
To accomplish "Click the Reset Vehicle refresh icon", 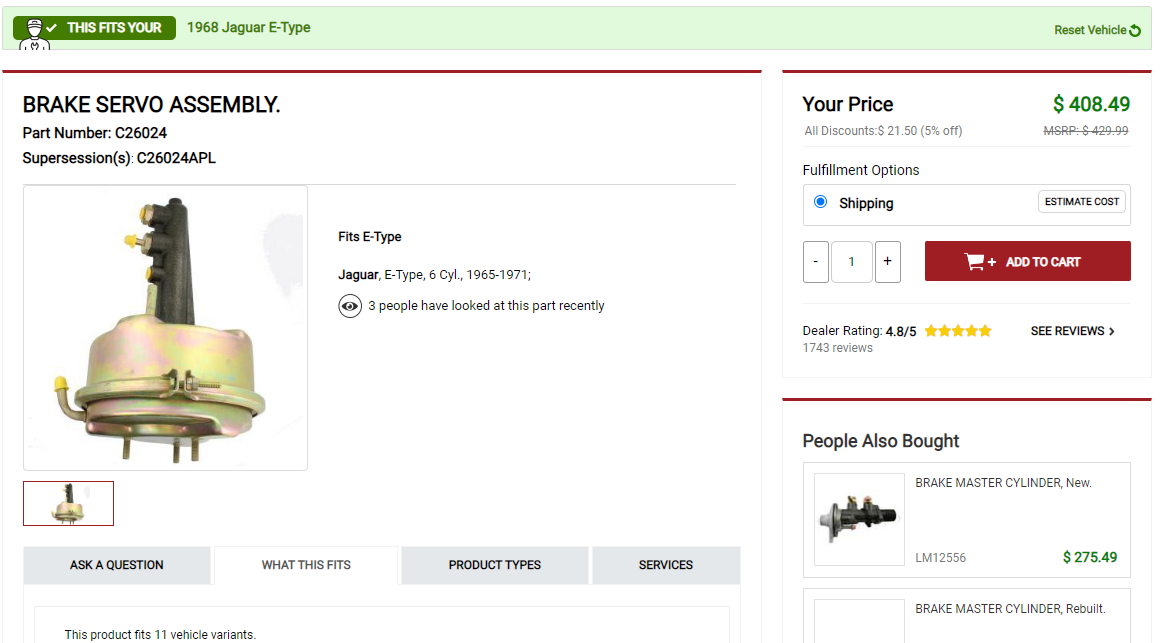I will (x=1135, y=31).
